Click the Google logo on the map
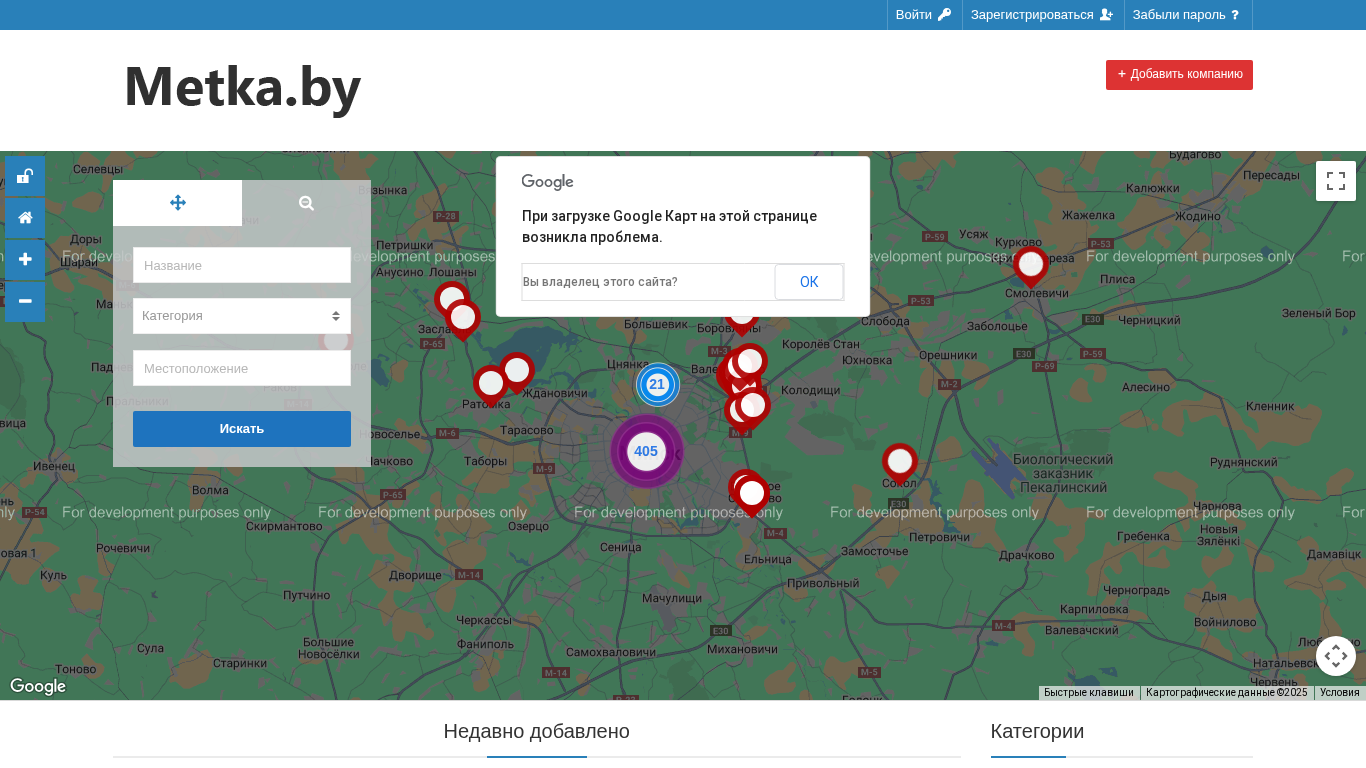Image resolution: width=1366 pixels, height=768 pixels. [x=38, y=687]
